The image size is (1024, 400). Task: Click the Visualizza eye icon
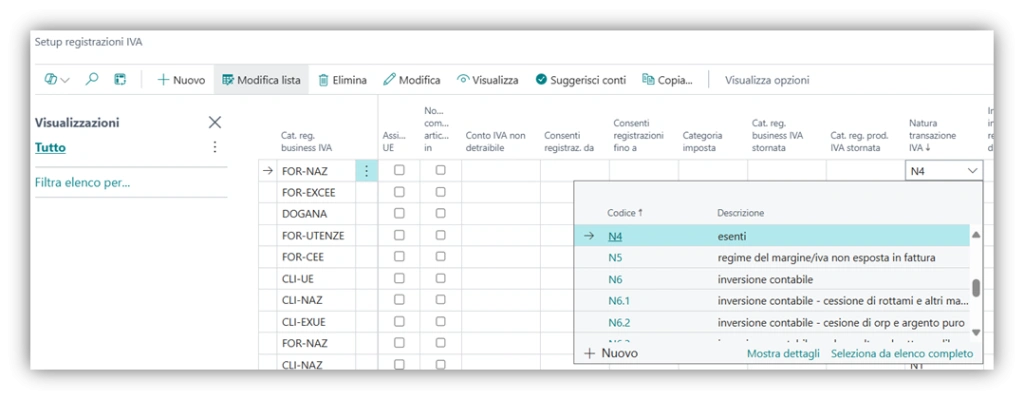click(x=463, y=80)
